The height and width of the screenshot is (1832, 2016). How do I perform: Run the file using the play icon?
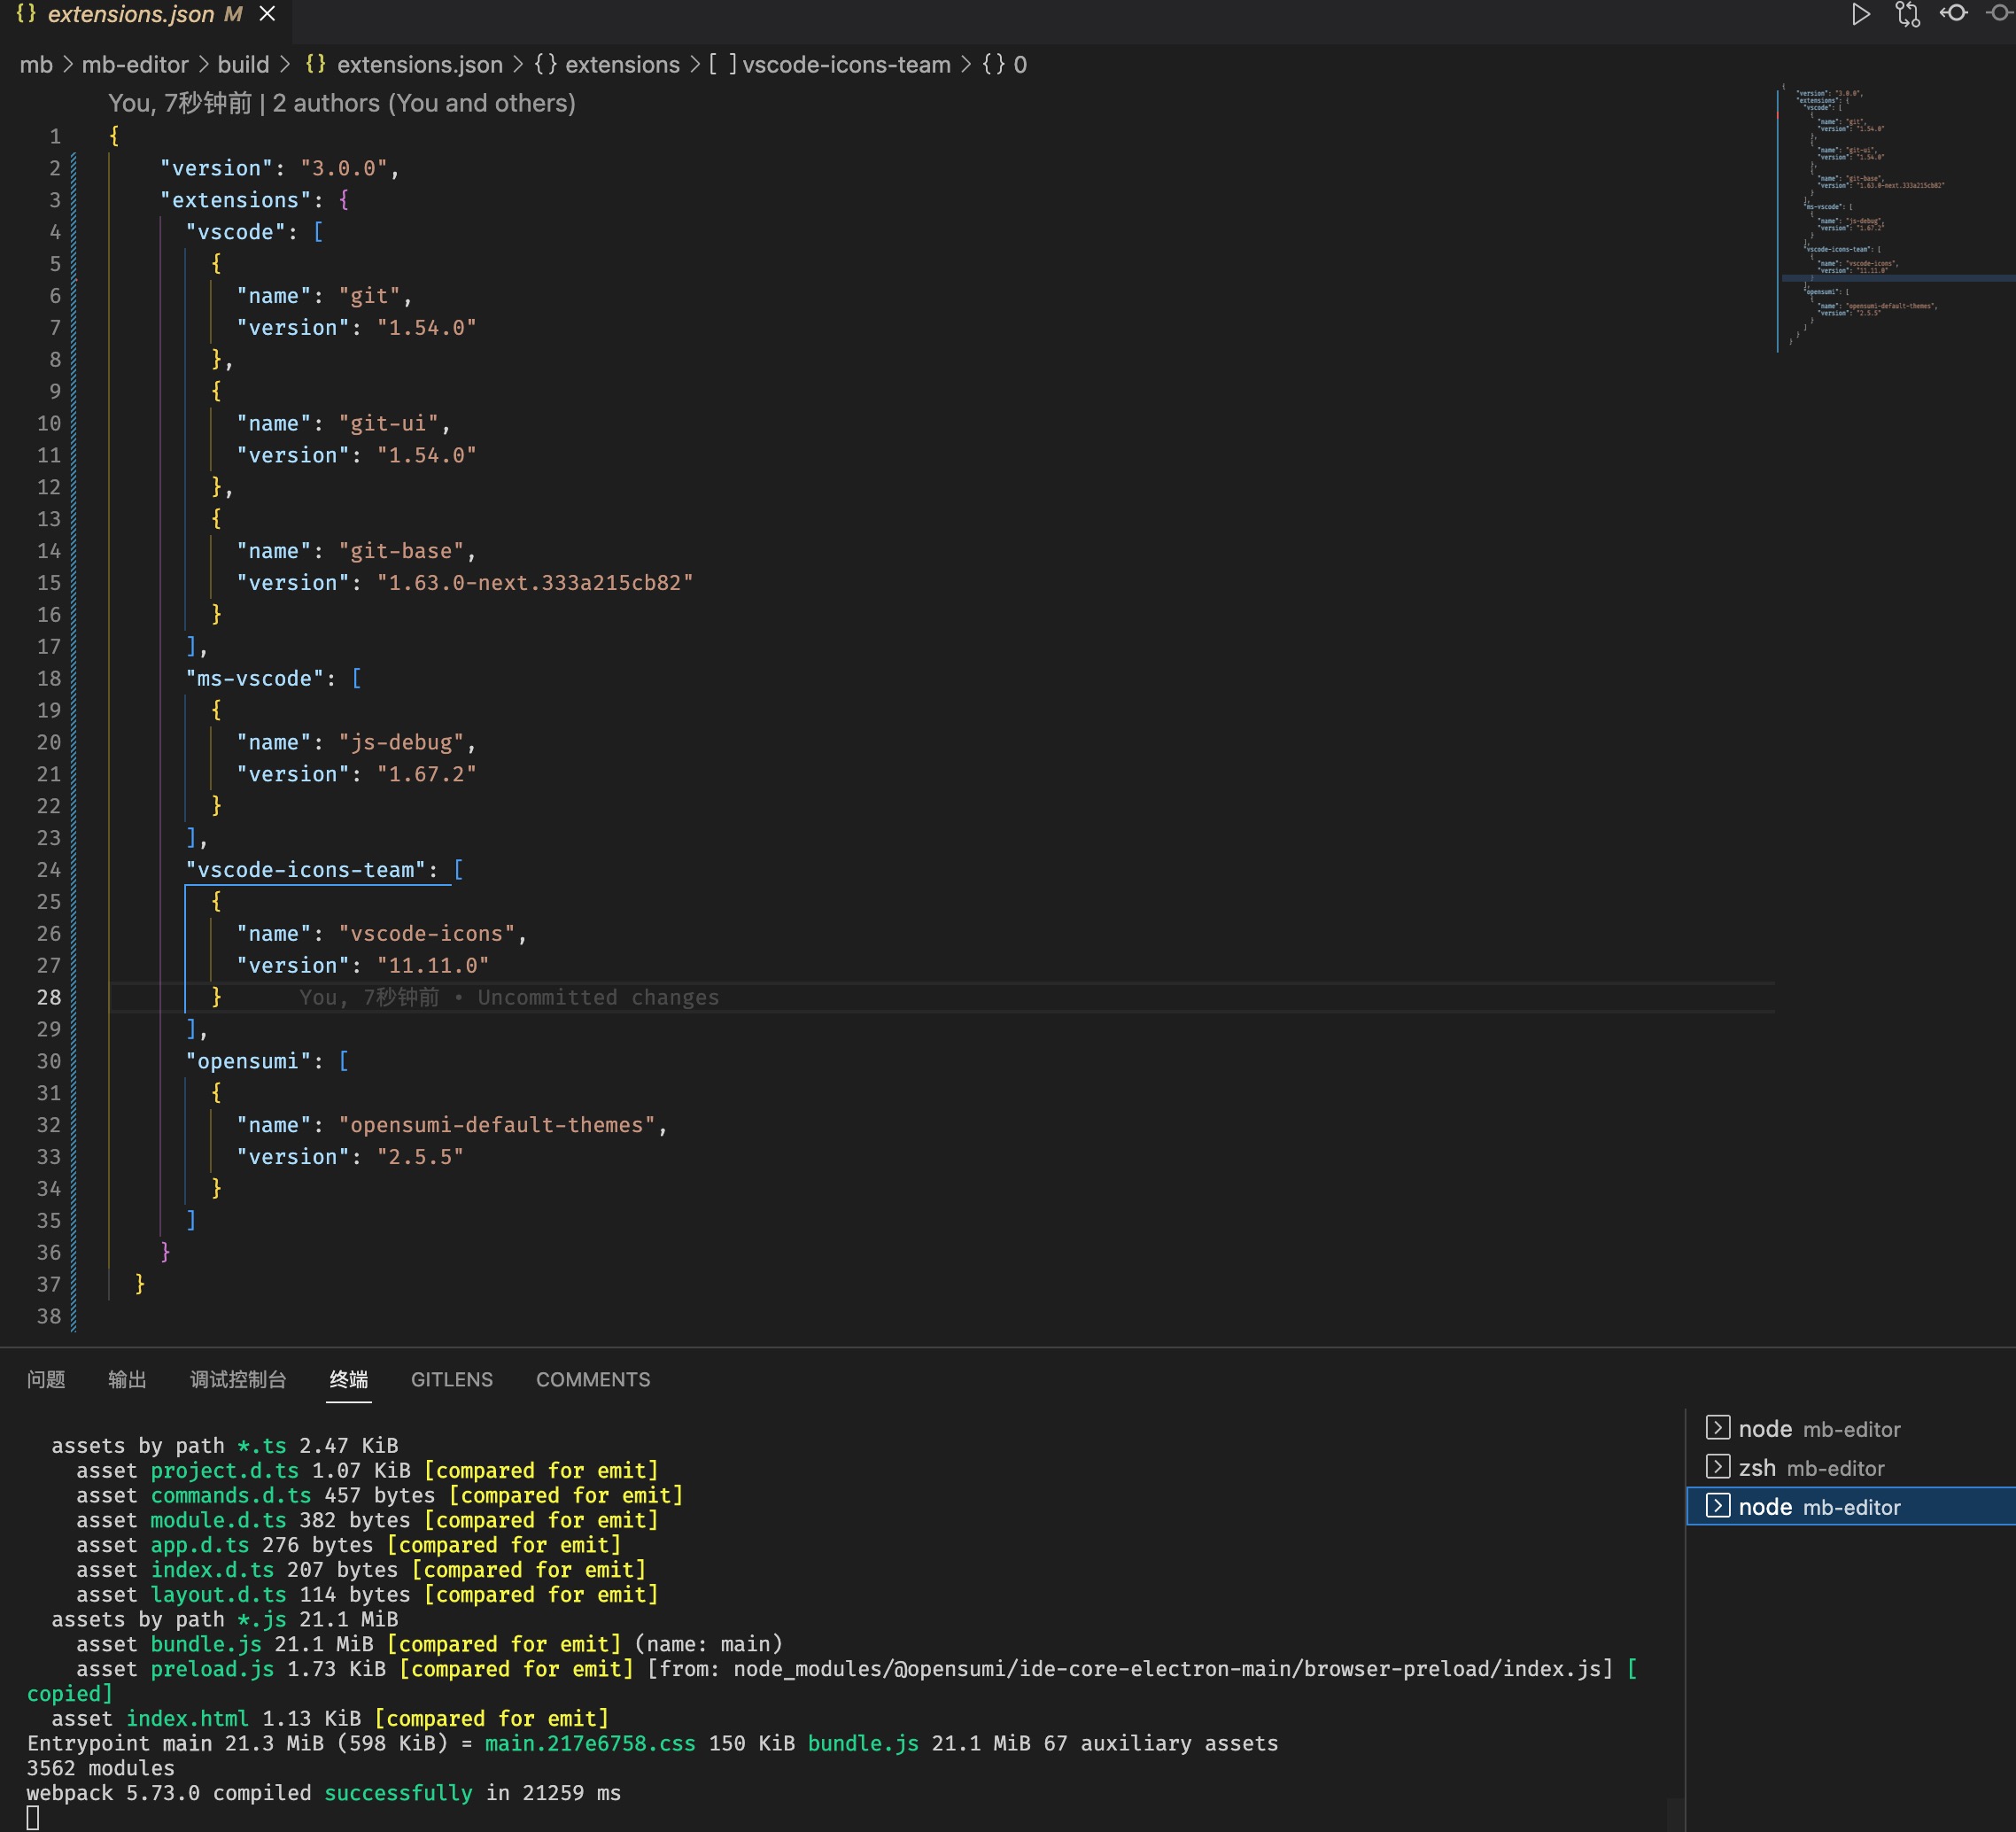[1861, 15]
